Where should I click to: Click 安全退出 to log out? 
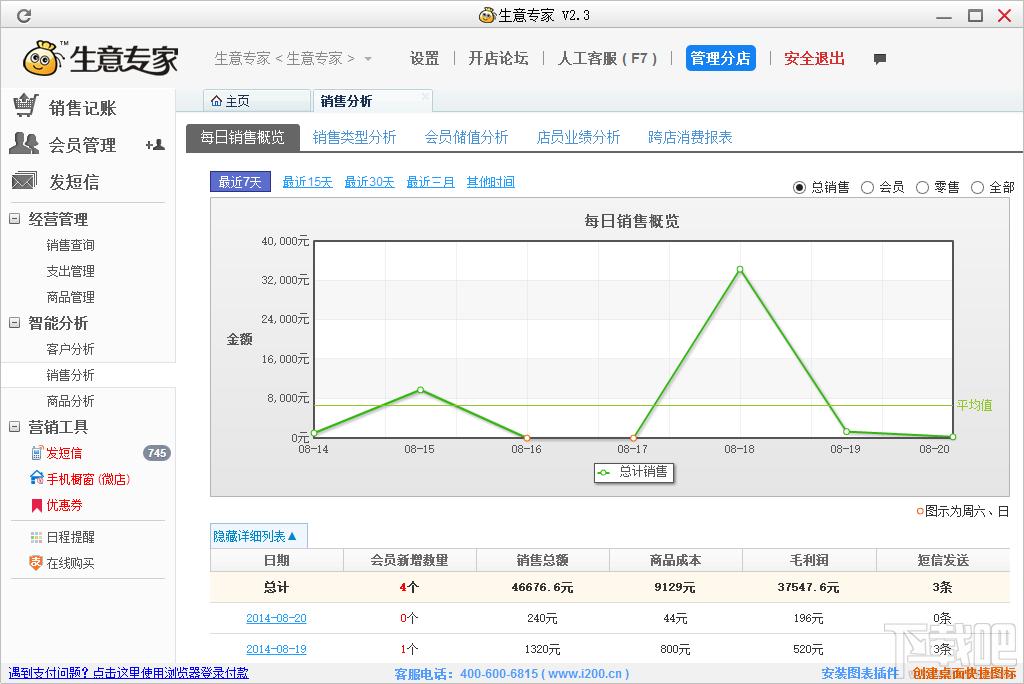(x=814, y=58)
